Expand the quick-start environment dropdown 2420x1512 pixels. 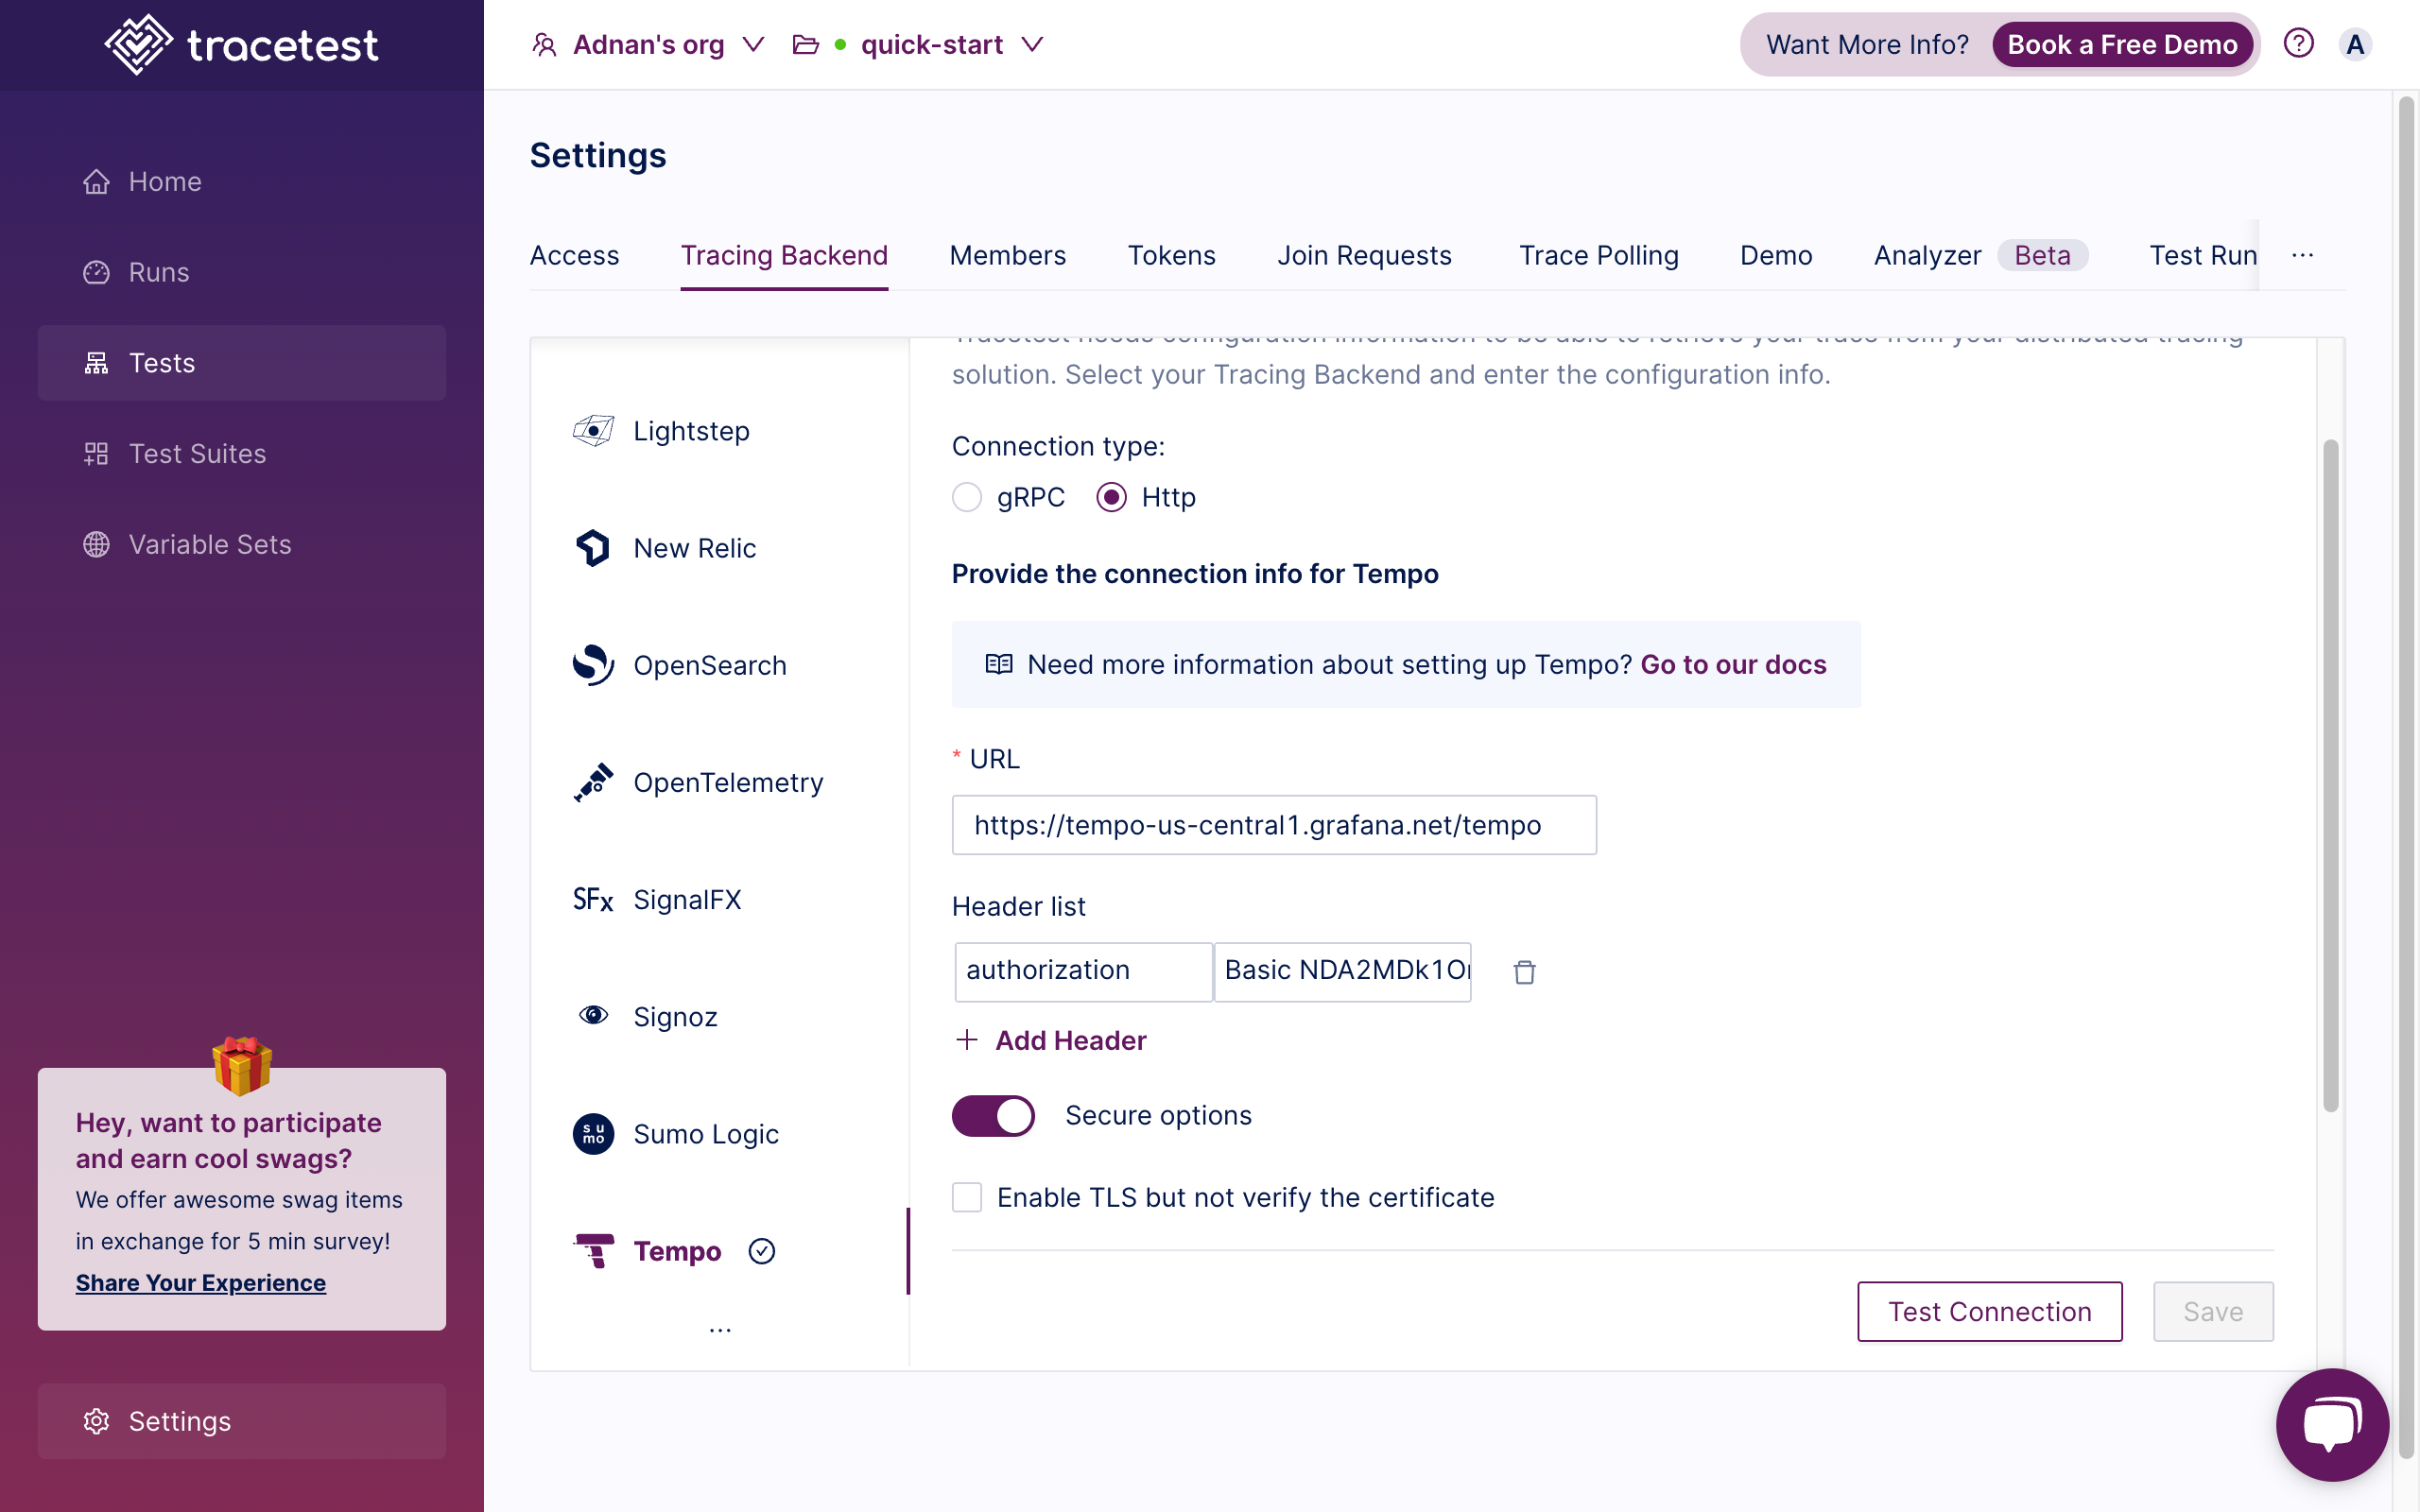(1033, 45)
